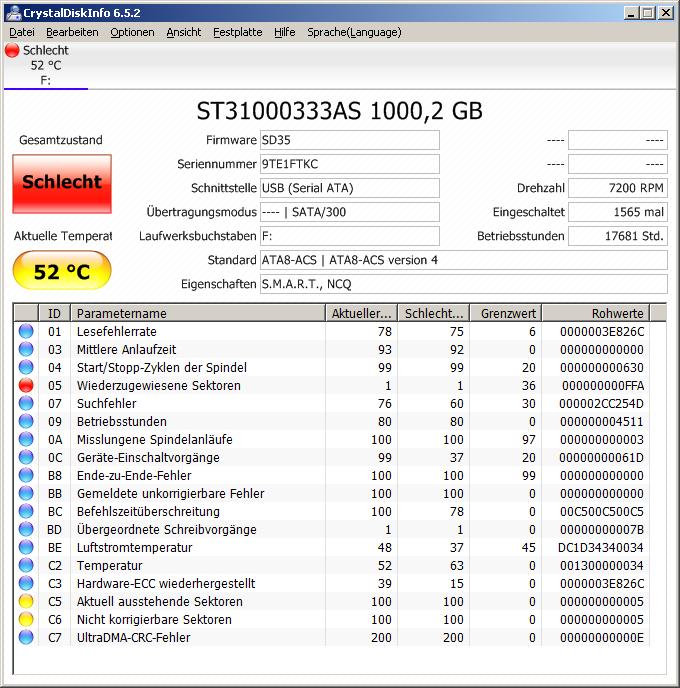Click the Laufwerksbuchstaben field F:

click(350, 236)
